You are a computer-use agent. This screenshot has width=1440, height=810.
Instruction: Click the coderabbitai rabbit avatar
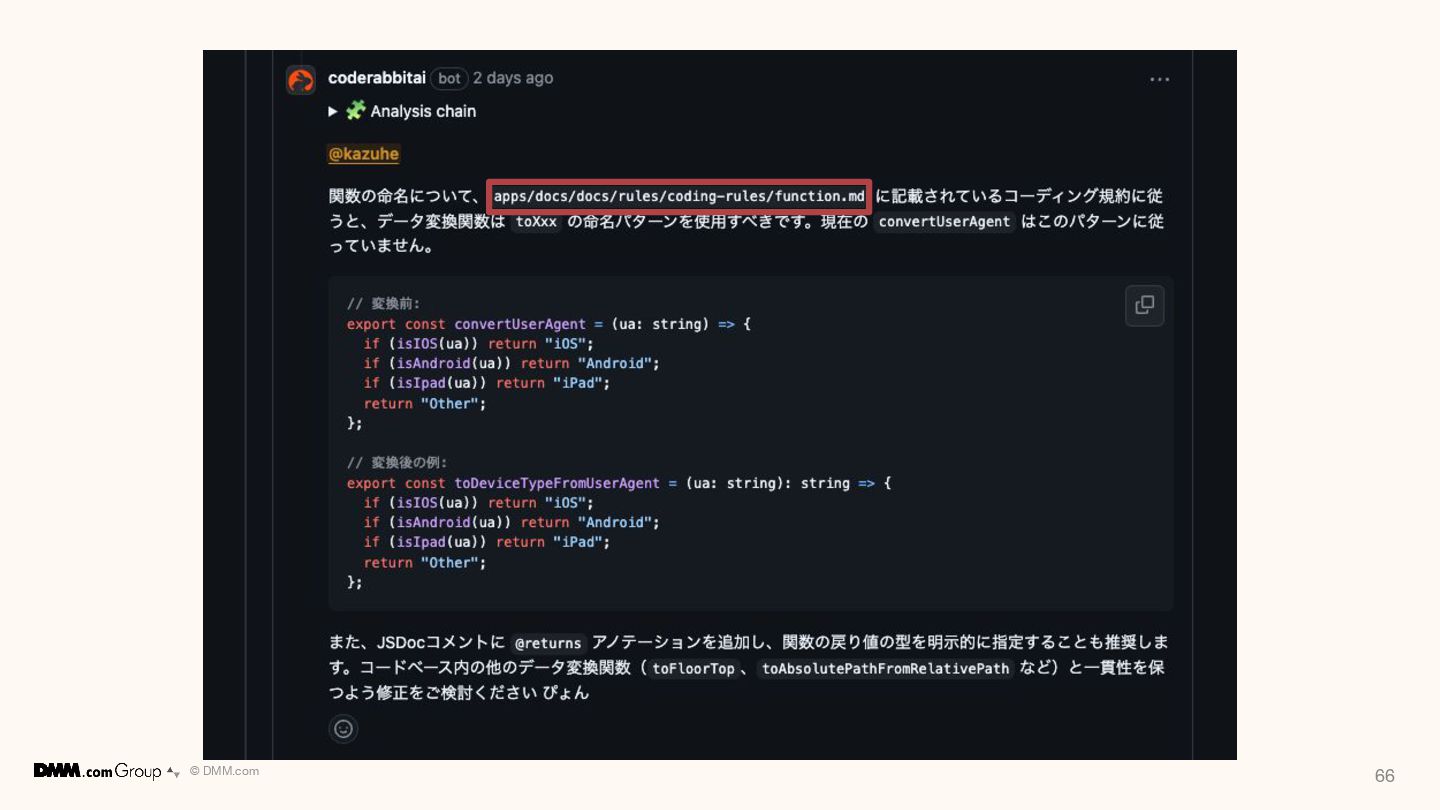pos(301,80)
